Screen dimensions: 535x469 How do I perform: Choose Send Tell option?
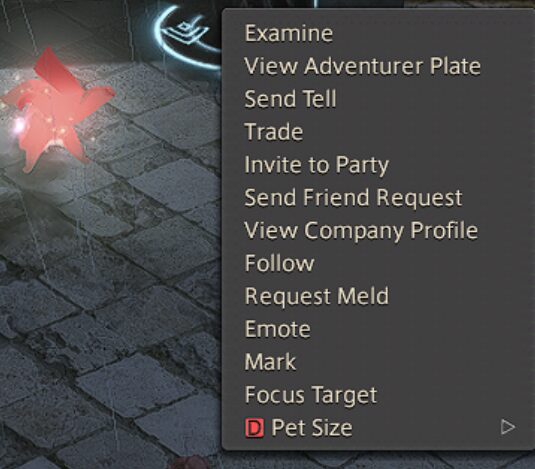pyautogui.click(x=290, y=99)
